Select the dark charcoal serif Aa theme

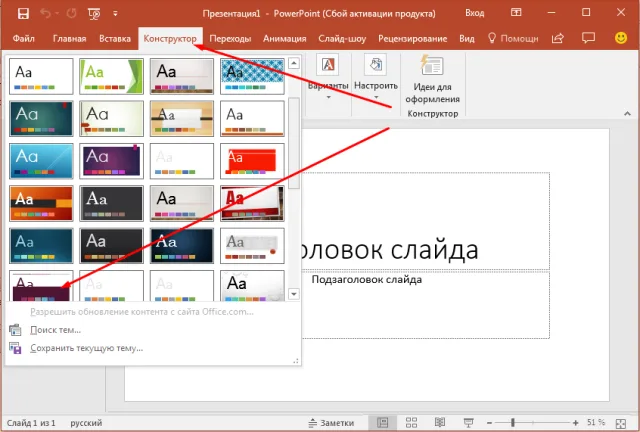click(111, 203)
